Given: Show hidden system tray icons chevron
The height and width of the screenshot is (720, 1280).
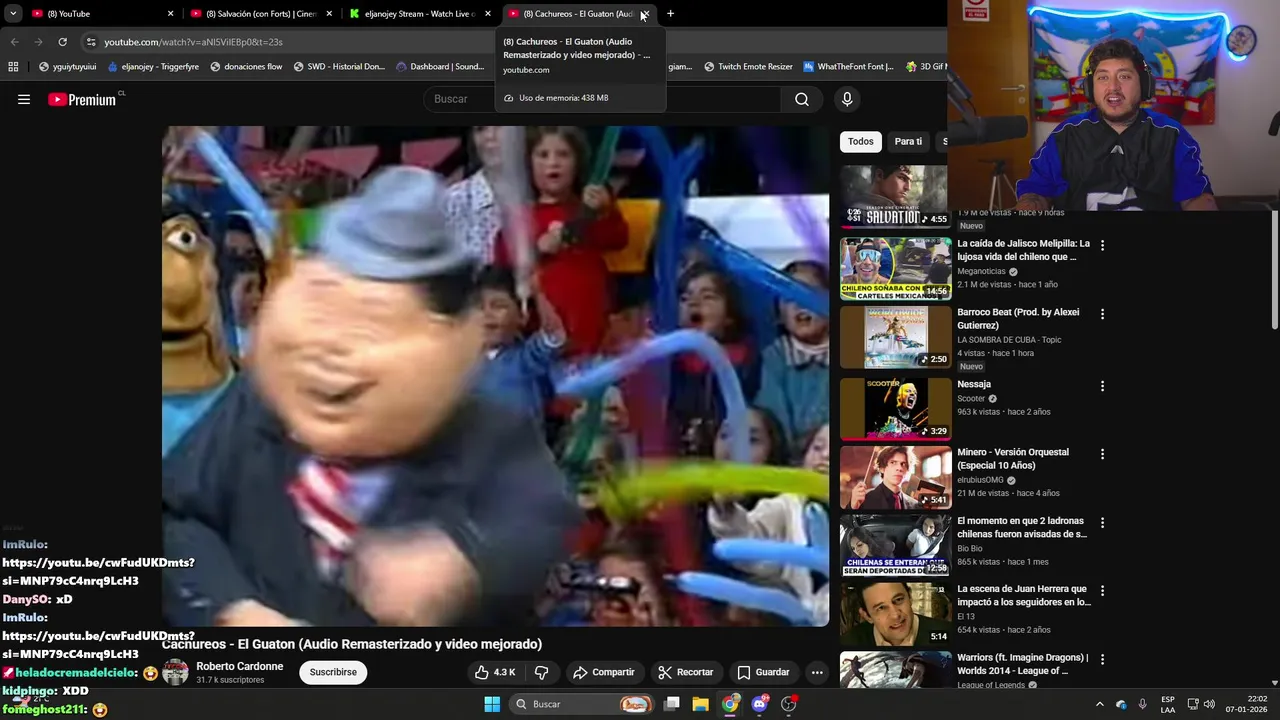Looking at the screenshot, I should pyautogui.click(x=1099, y=704).
